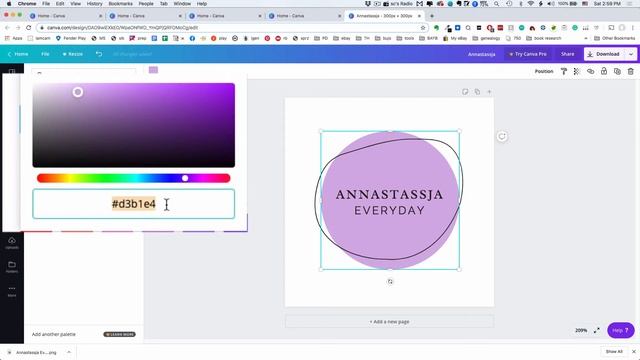Click inside the saturation brightness color field
This screenshot has height=360, width=640.
click(133, 125)
